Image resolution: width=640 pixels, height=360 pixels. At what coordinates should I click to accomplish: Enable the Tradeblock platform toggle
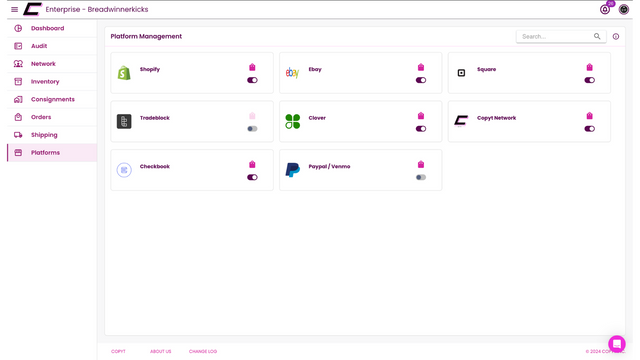pos(252,129)
